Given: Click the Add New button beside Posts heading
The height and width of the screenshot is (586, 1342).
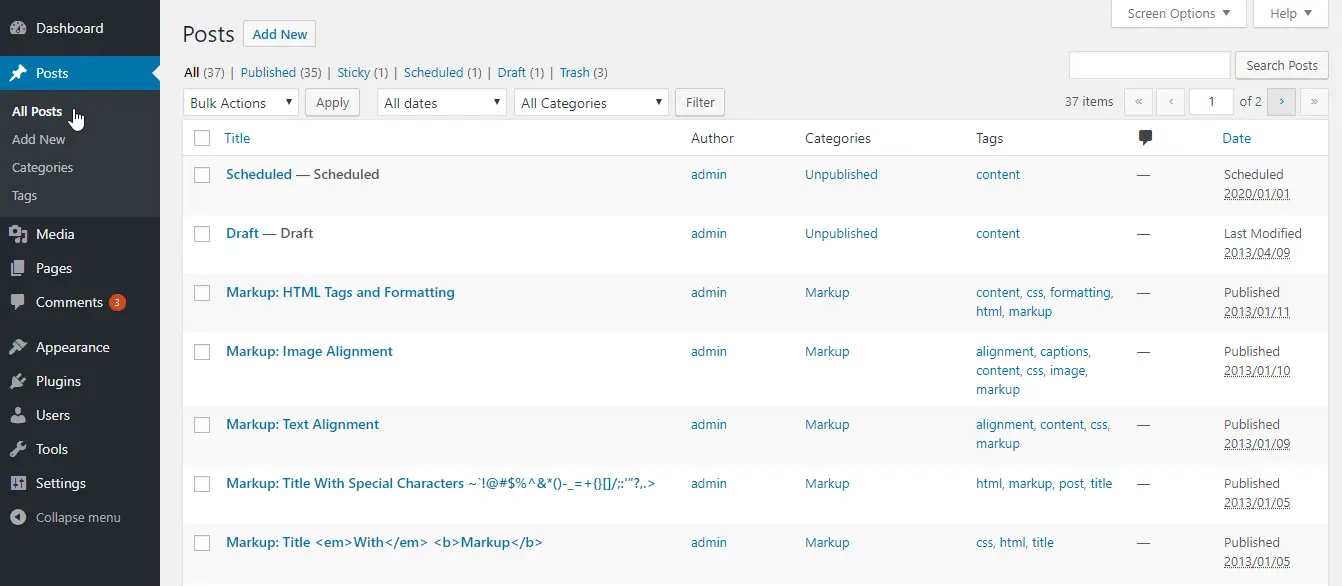Looking at the screenshot, I should [x=280, y=34].
